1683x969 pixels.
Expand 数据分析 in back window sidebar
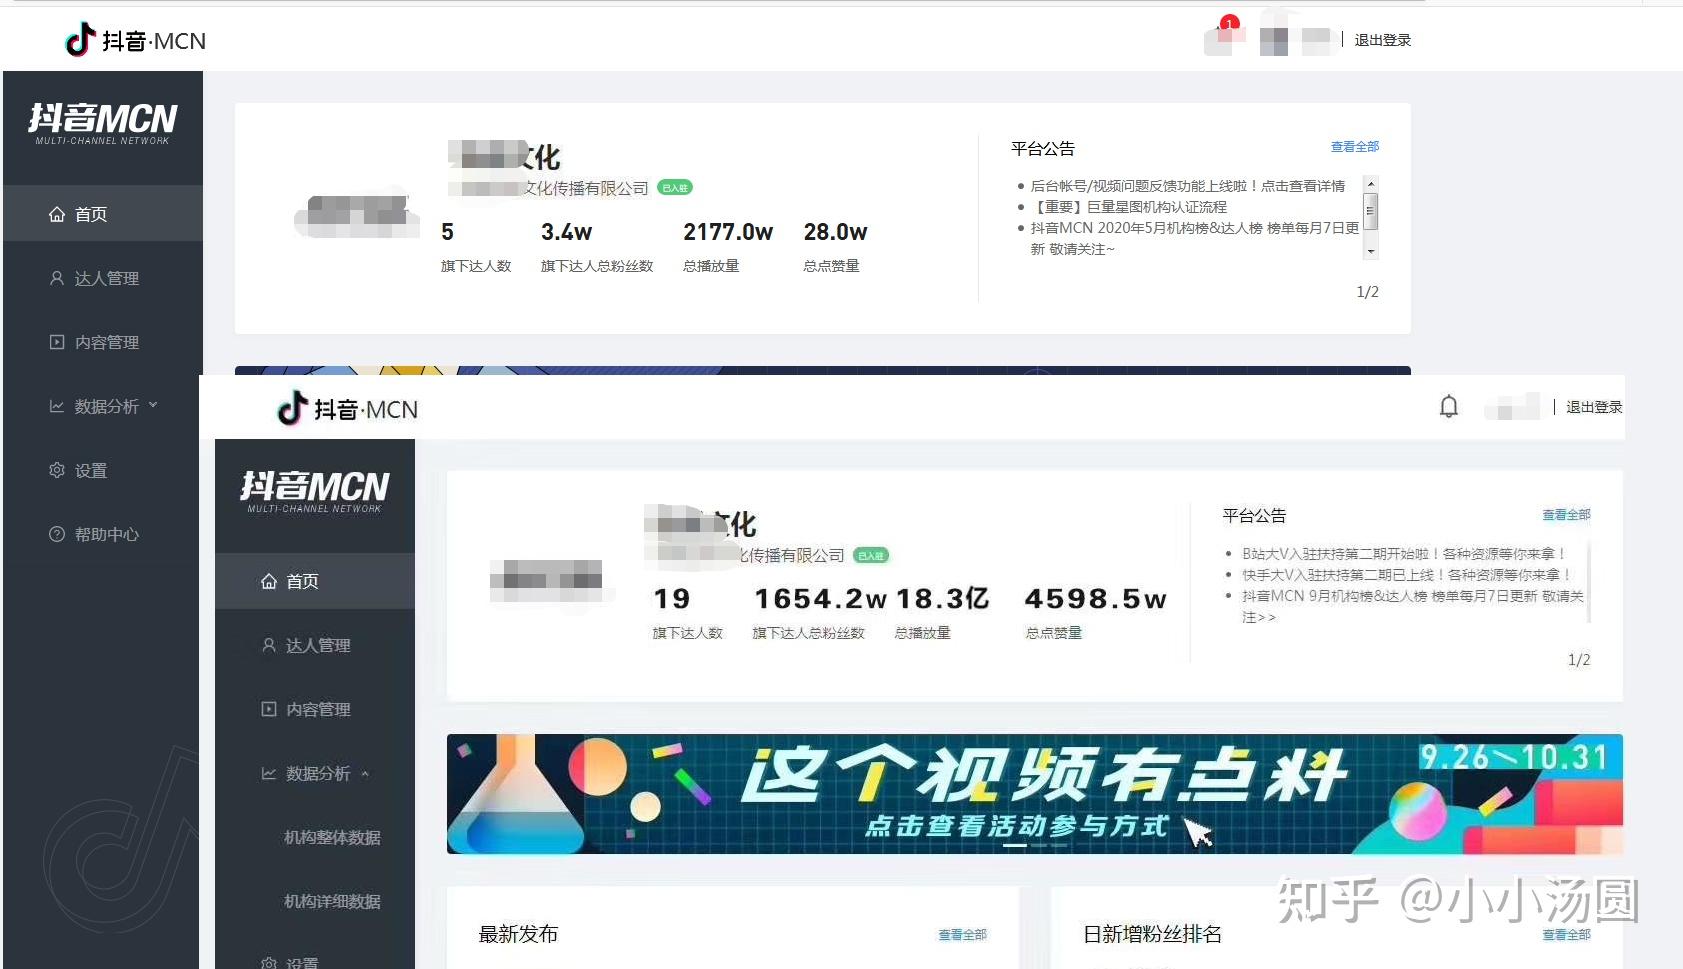[102, 405]
